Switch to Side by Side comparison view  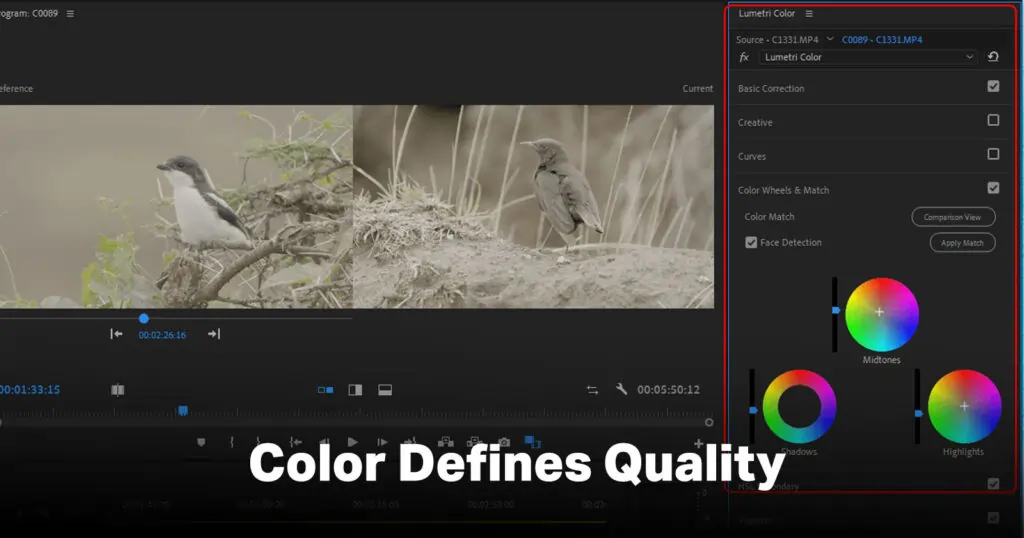point(325,390)
